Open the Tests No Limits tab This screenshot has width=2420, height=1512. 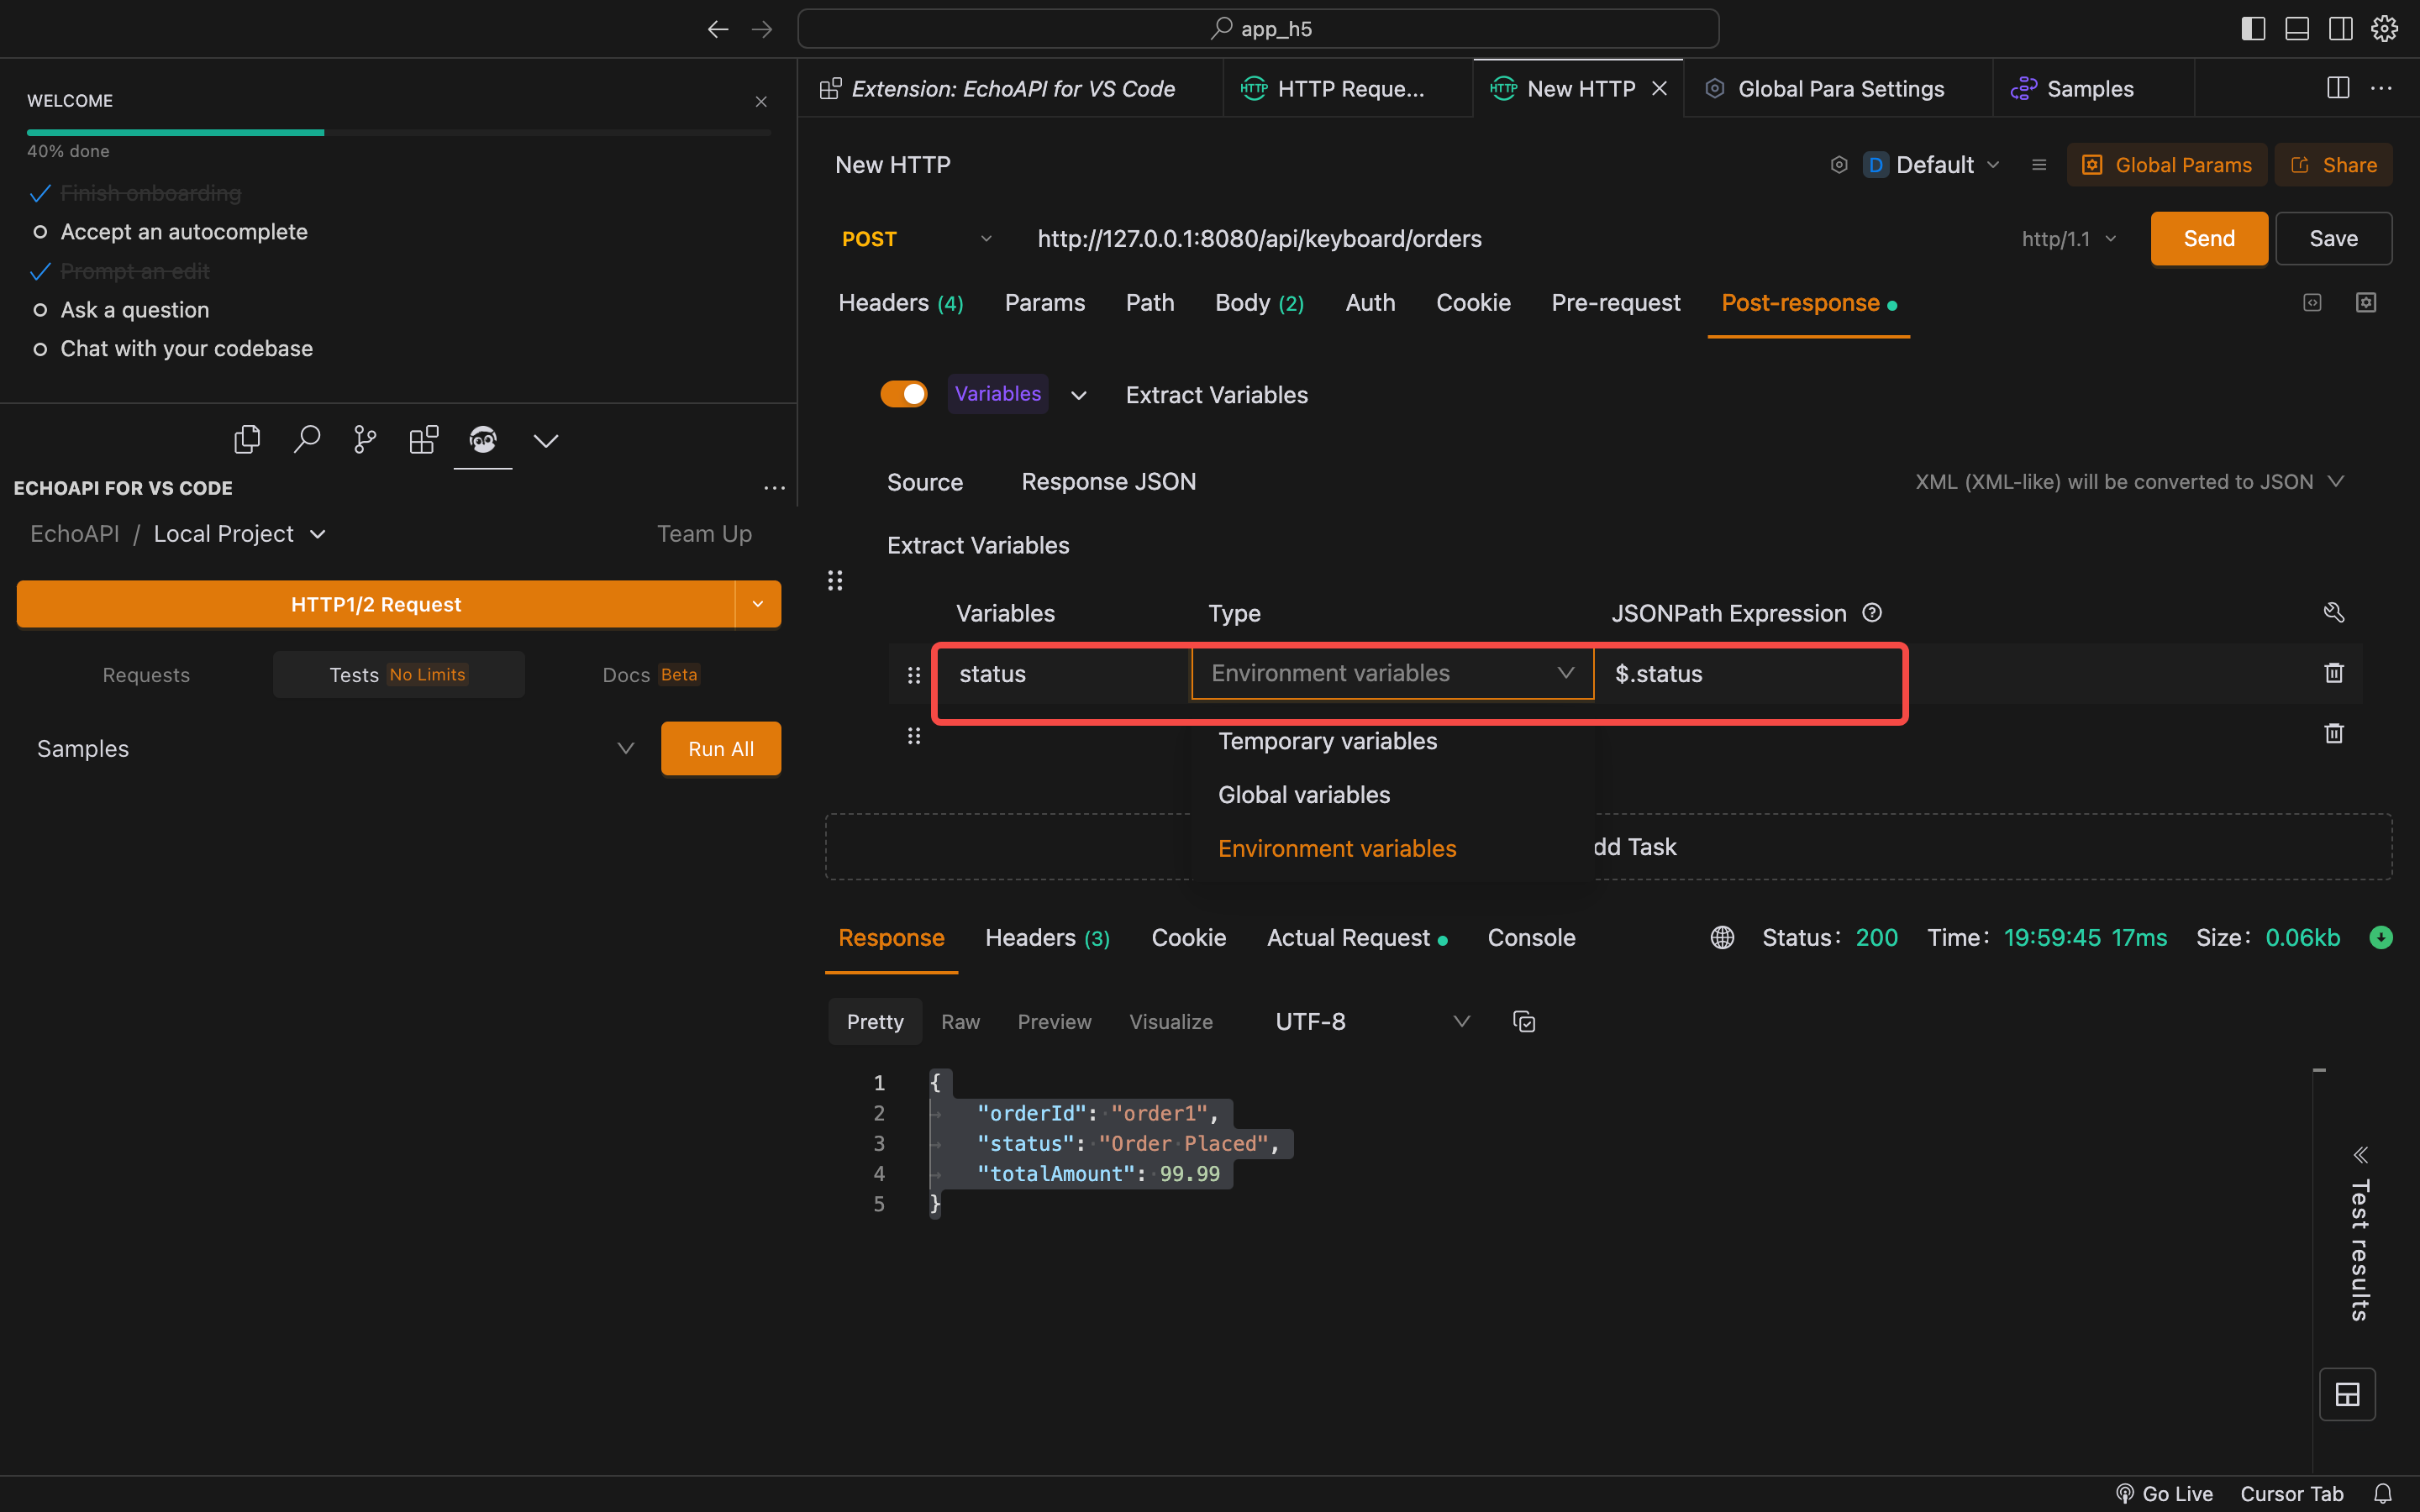point(398,674)
